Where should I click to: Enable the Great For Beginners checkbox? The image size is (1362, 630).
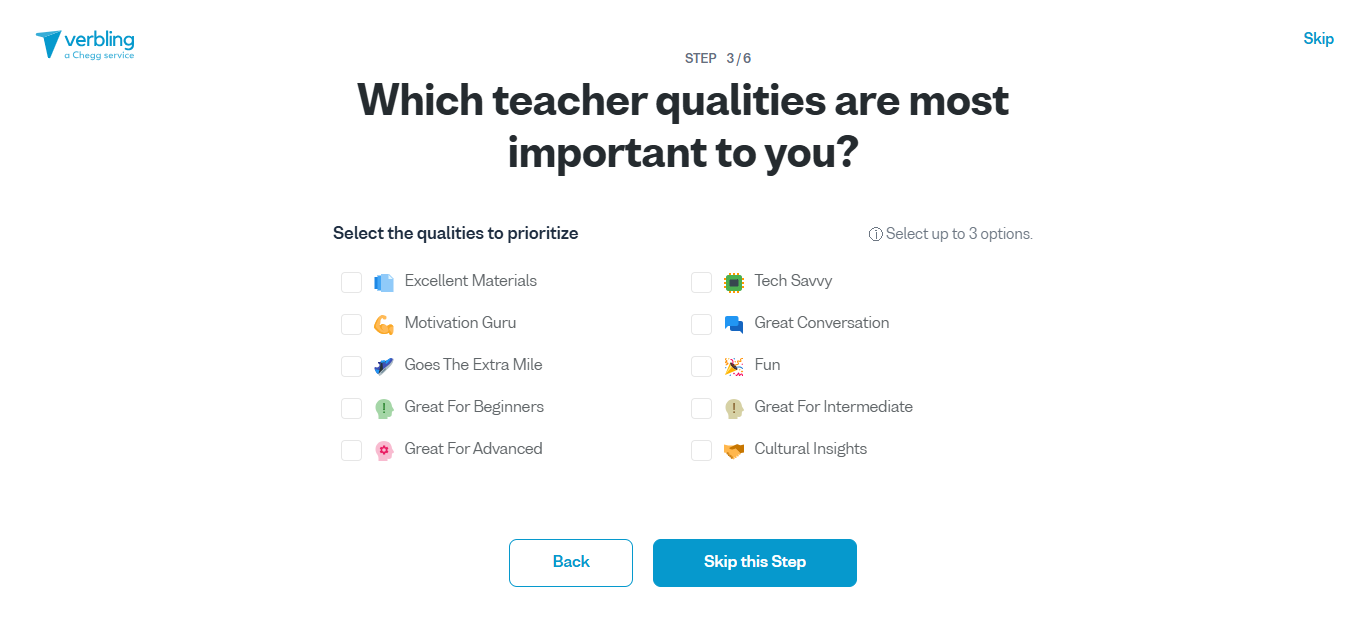pyautogui.click(x=351, y=408)
